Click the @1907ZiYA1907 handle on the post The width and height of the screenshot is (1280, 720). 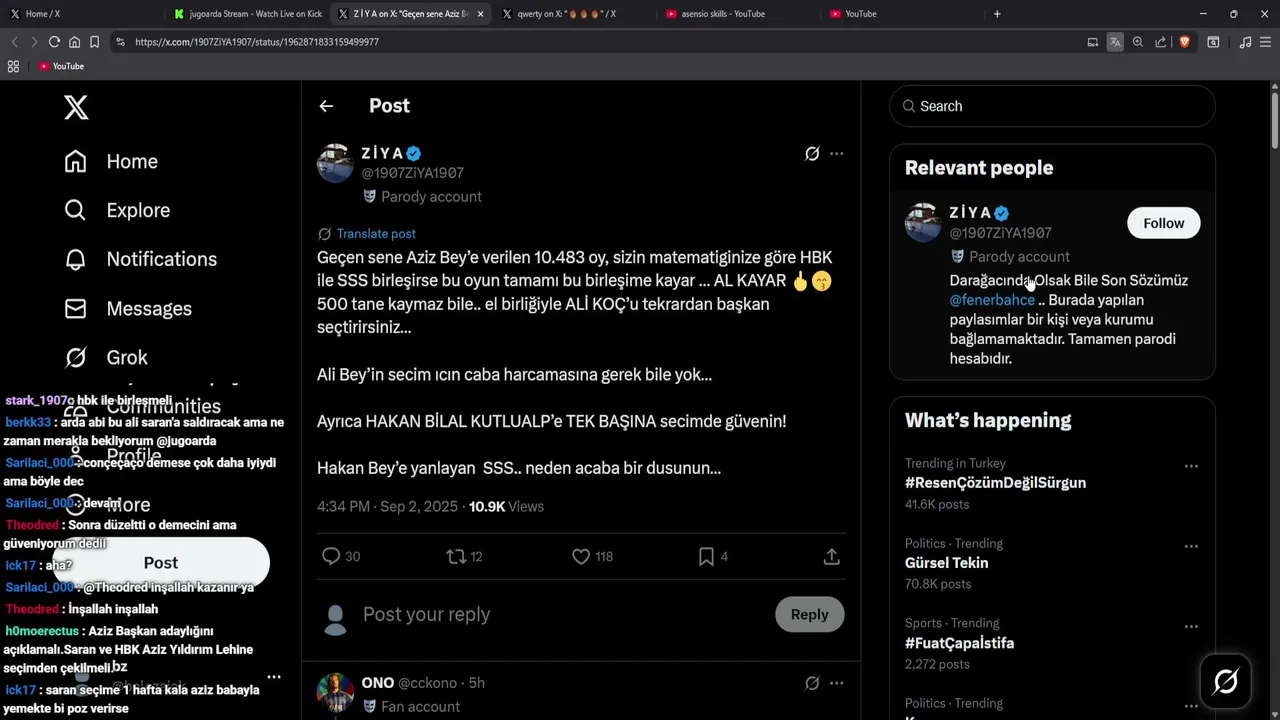412,173
